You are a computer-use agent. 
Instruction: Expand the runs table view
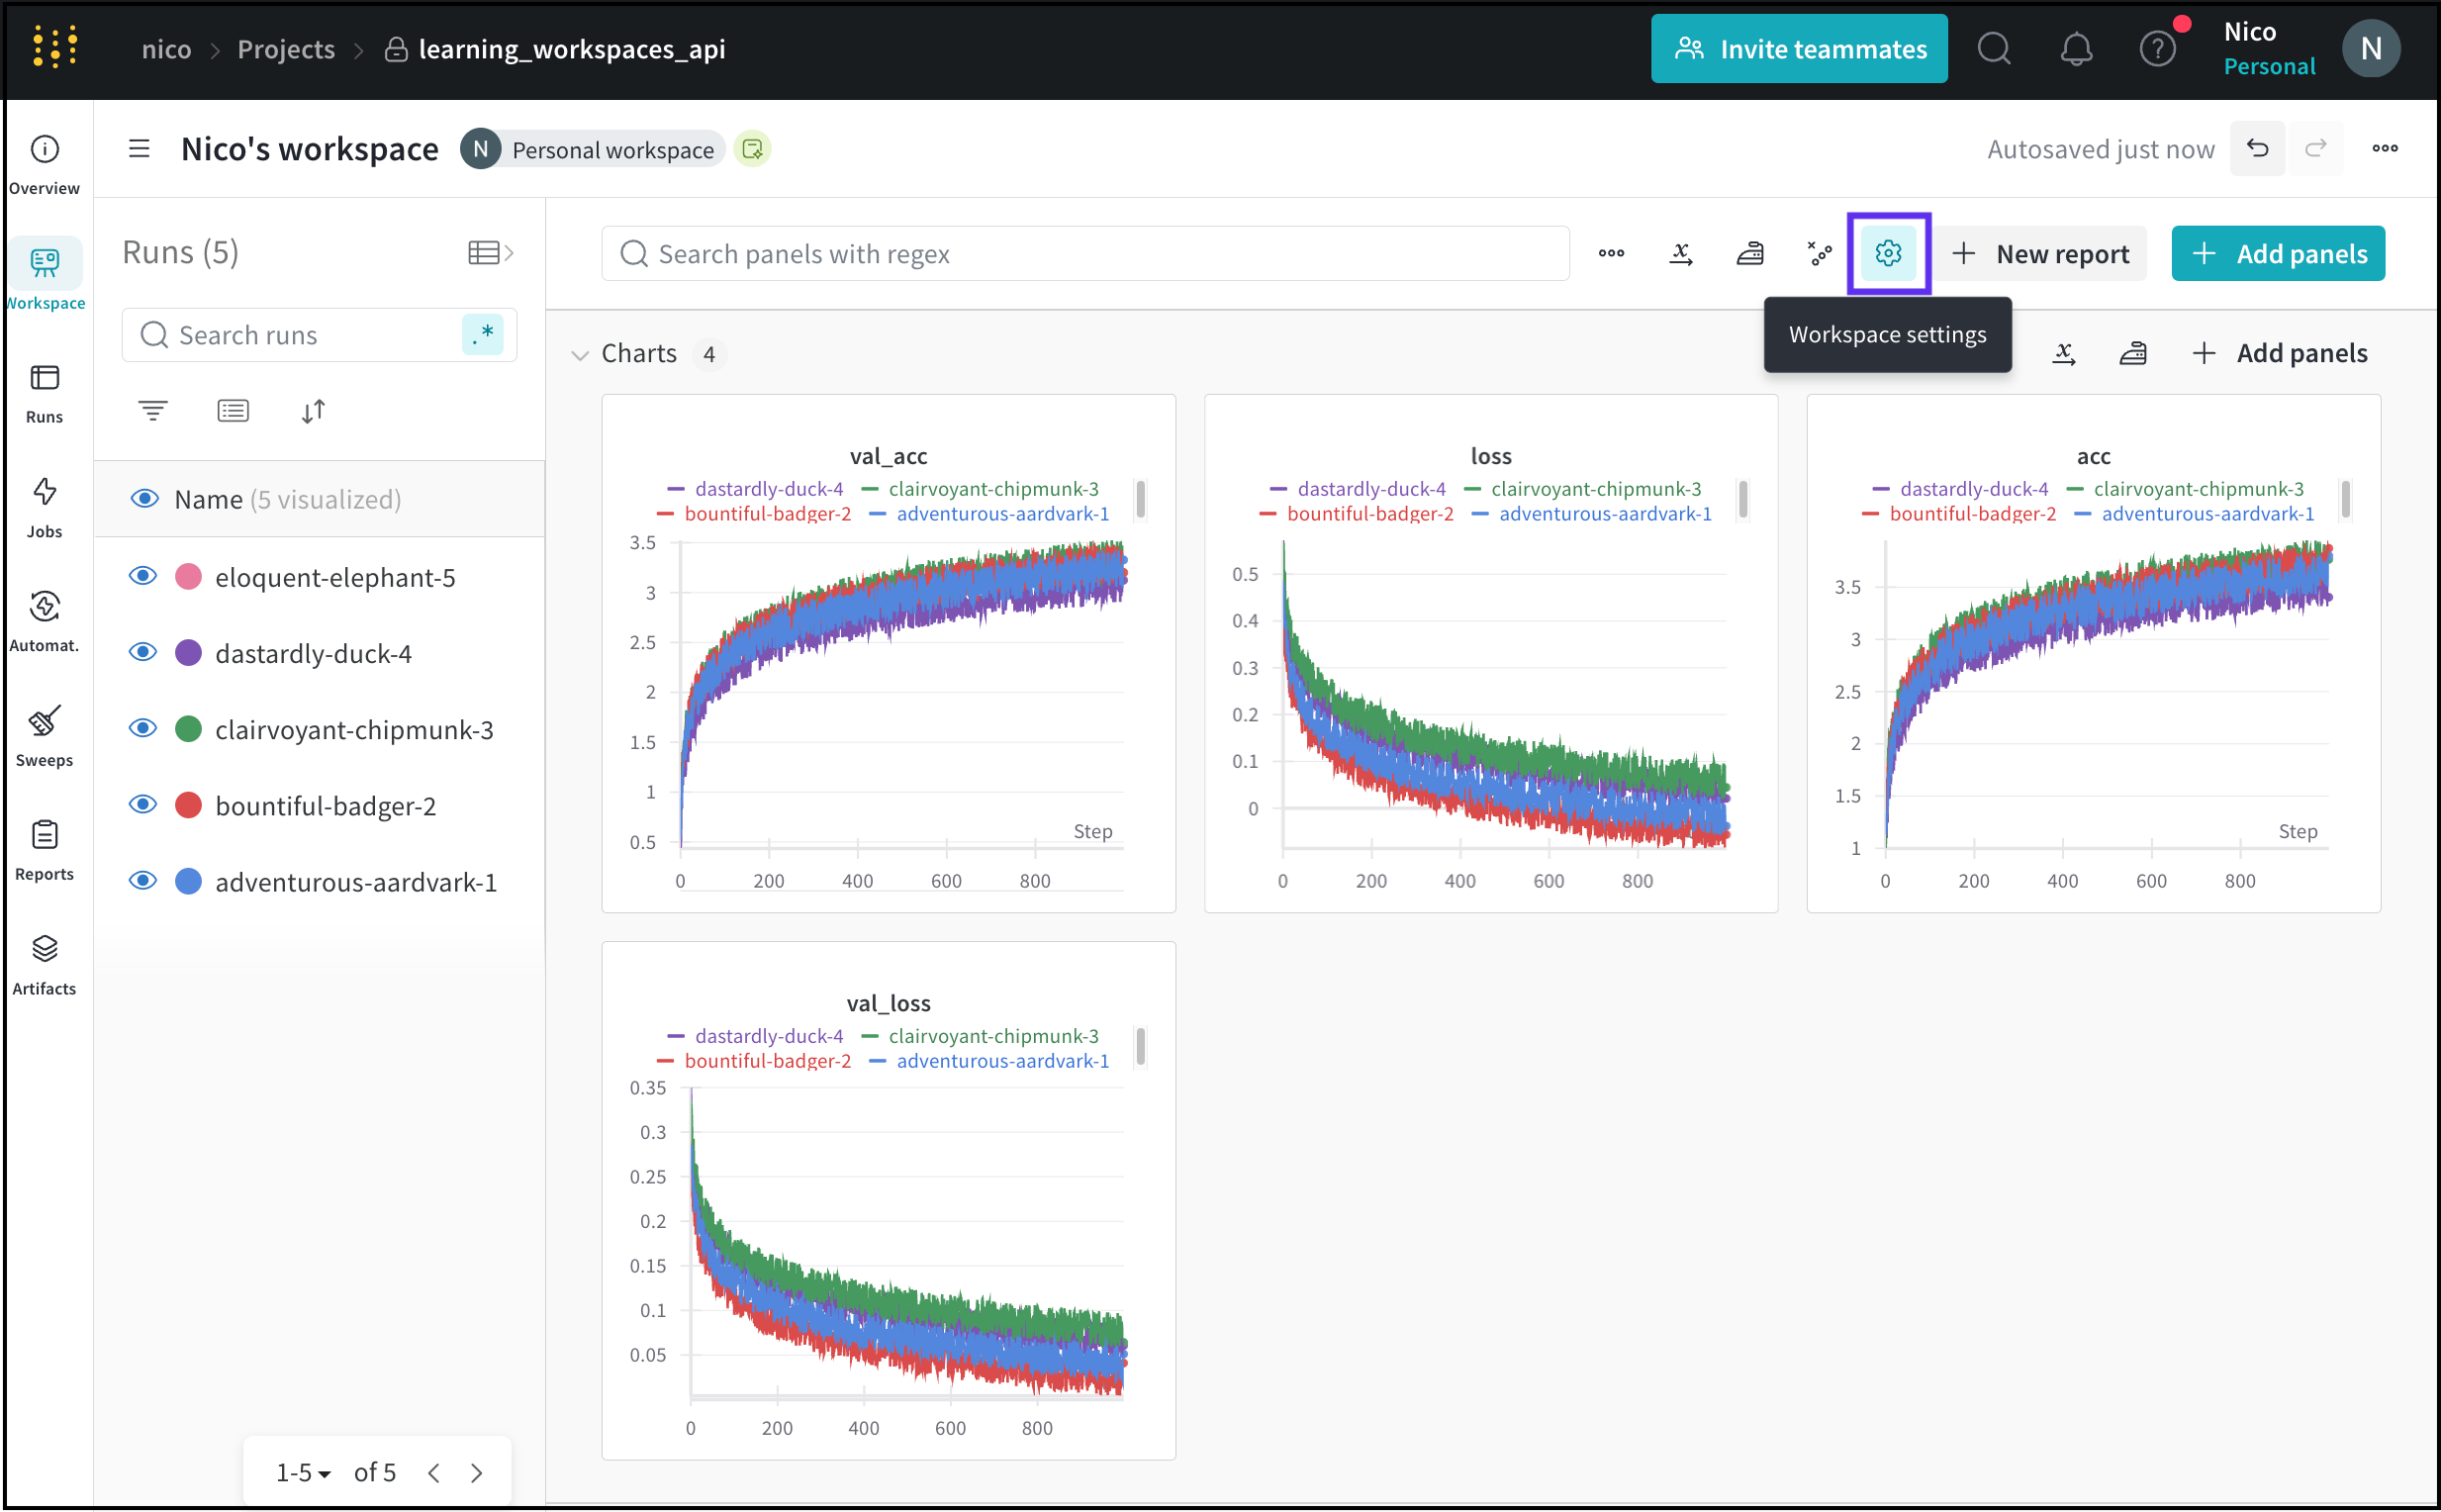pyautogui.click(x=490, y=252)
